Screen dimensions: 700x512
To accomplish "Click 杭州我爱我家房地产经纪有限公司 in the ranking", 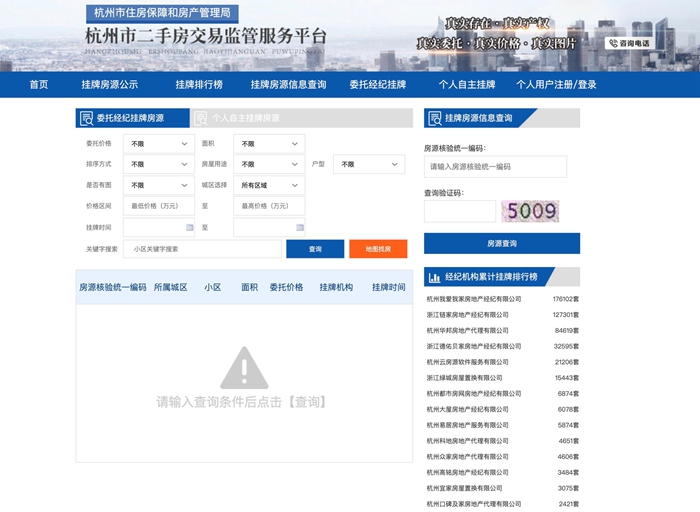I will click(x=474, y=299).
